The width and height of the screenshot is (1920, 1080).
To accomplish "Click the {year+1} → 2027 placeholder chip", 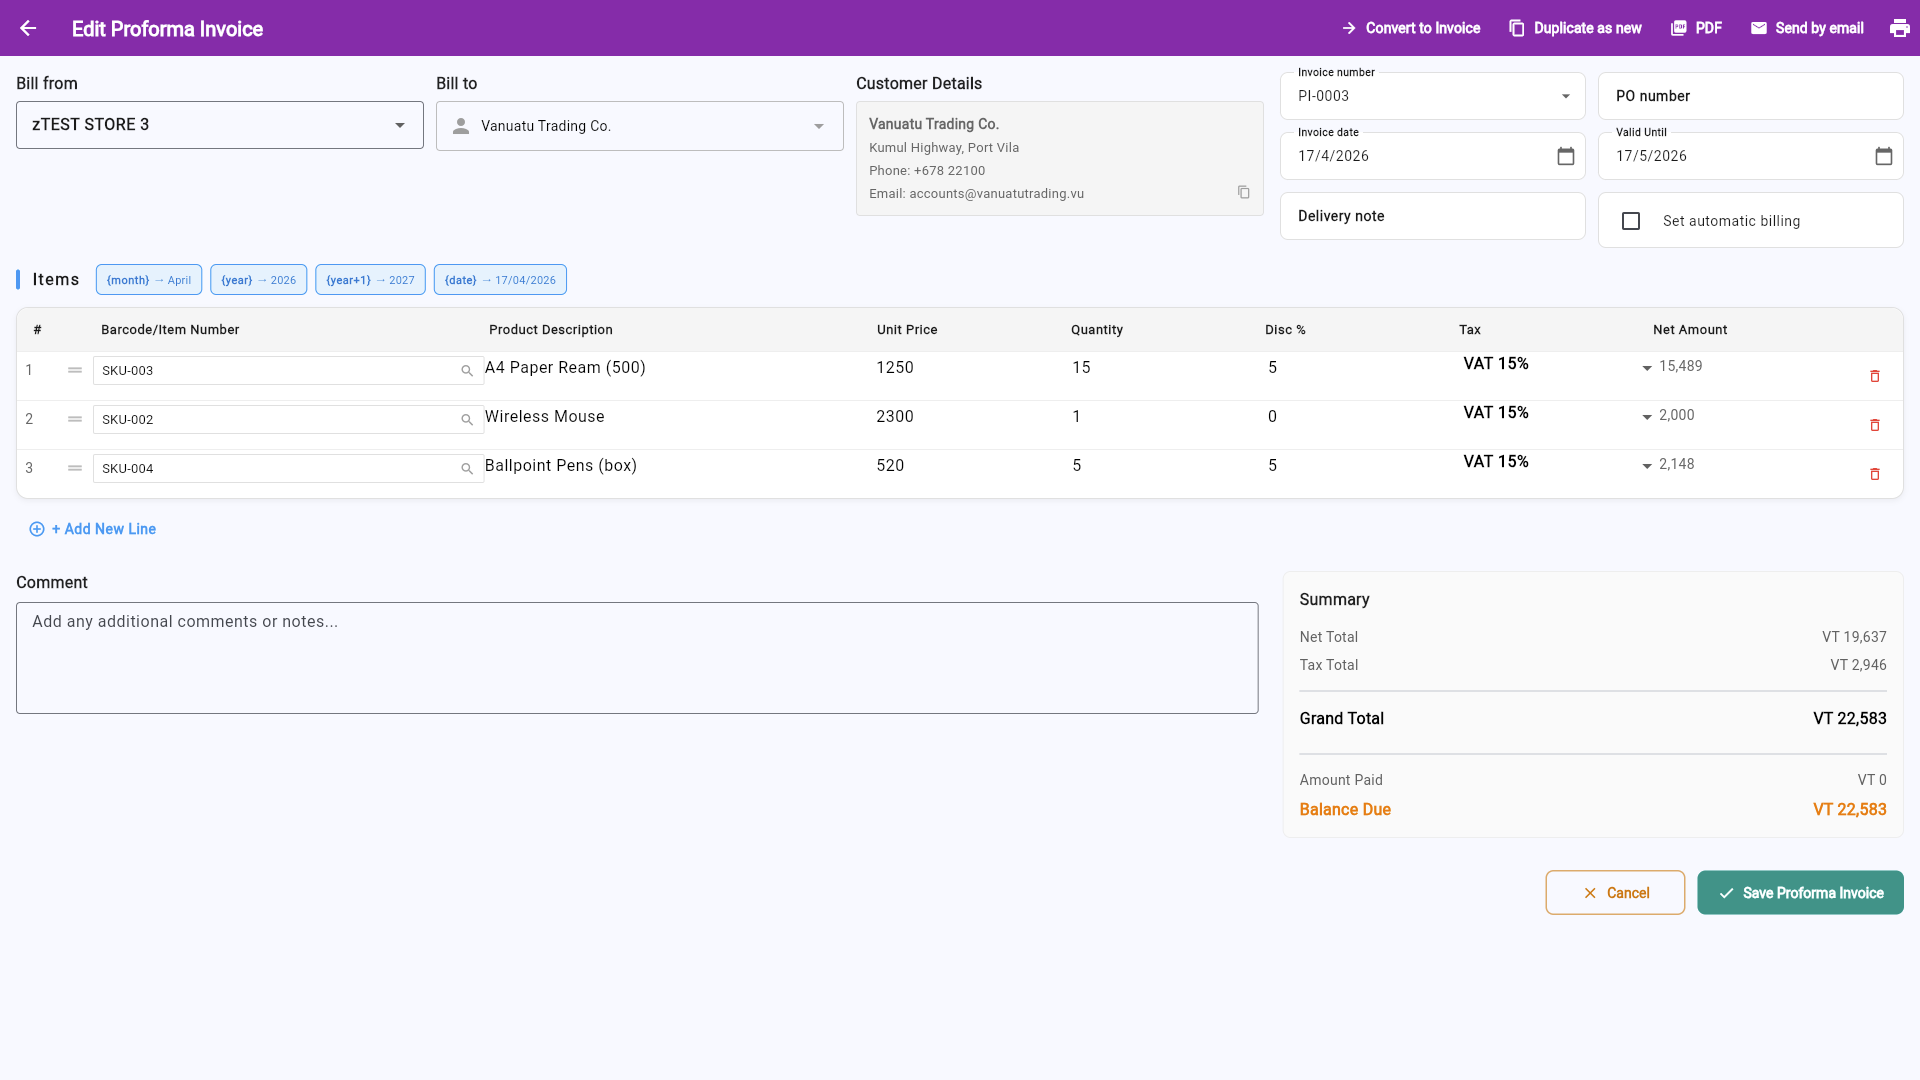I will click(x=370, y=280).
